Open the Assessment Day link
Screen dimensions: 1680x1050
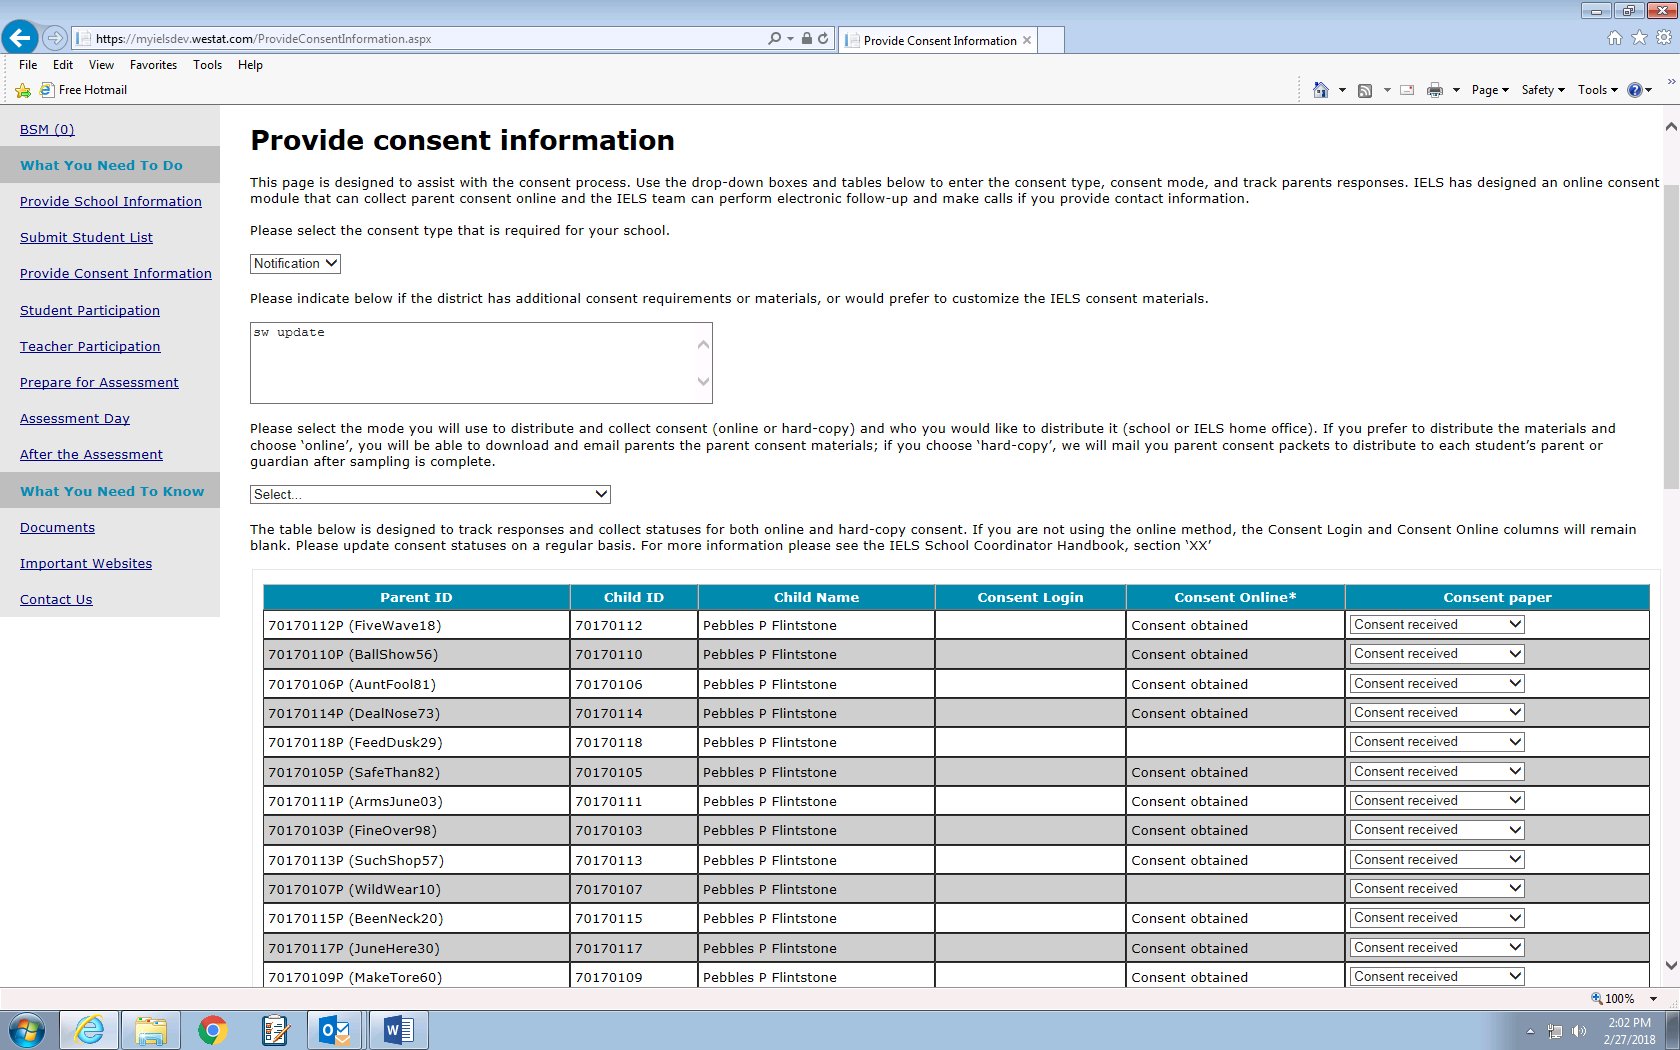tap(75, 419)
